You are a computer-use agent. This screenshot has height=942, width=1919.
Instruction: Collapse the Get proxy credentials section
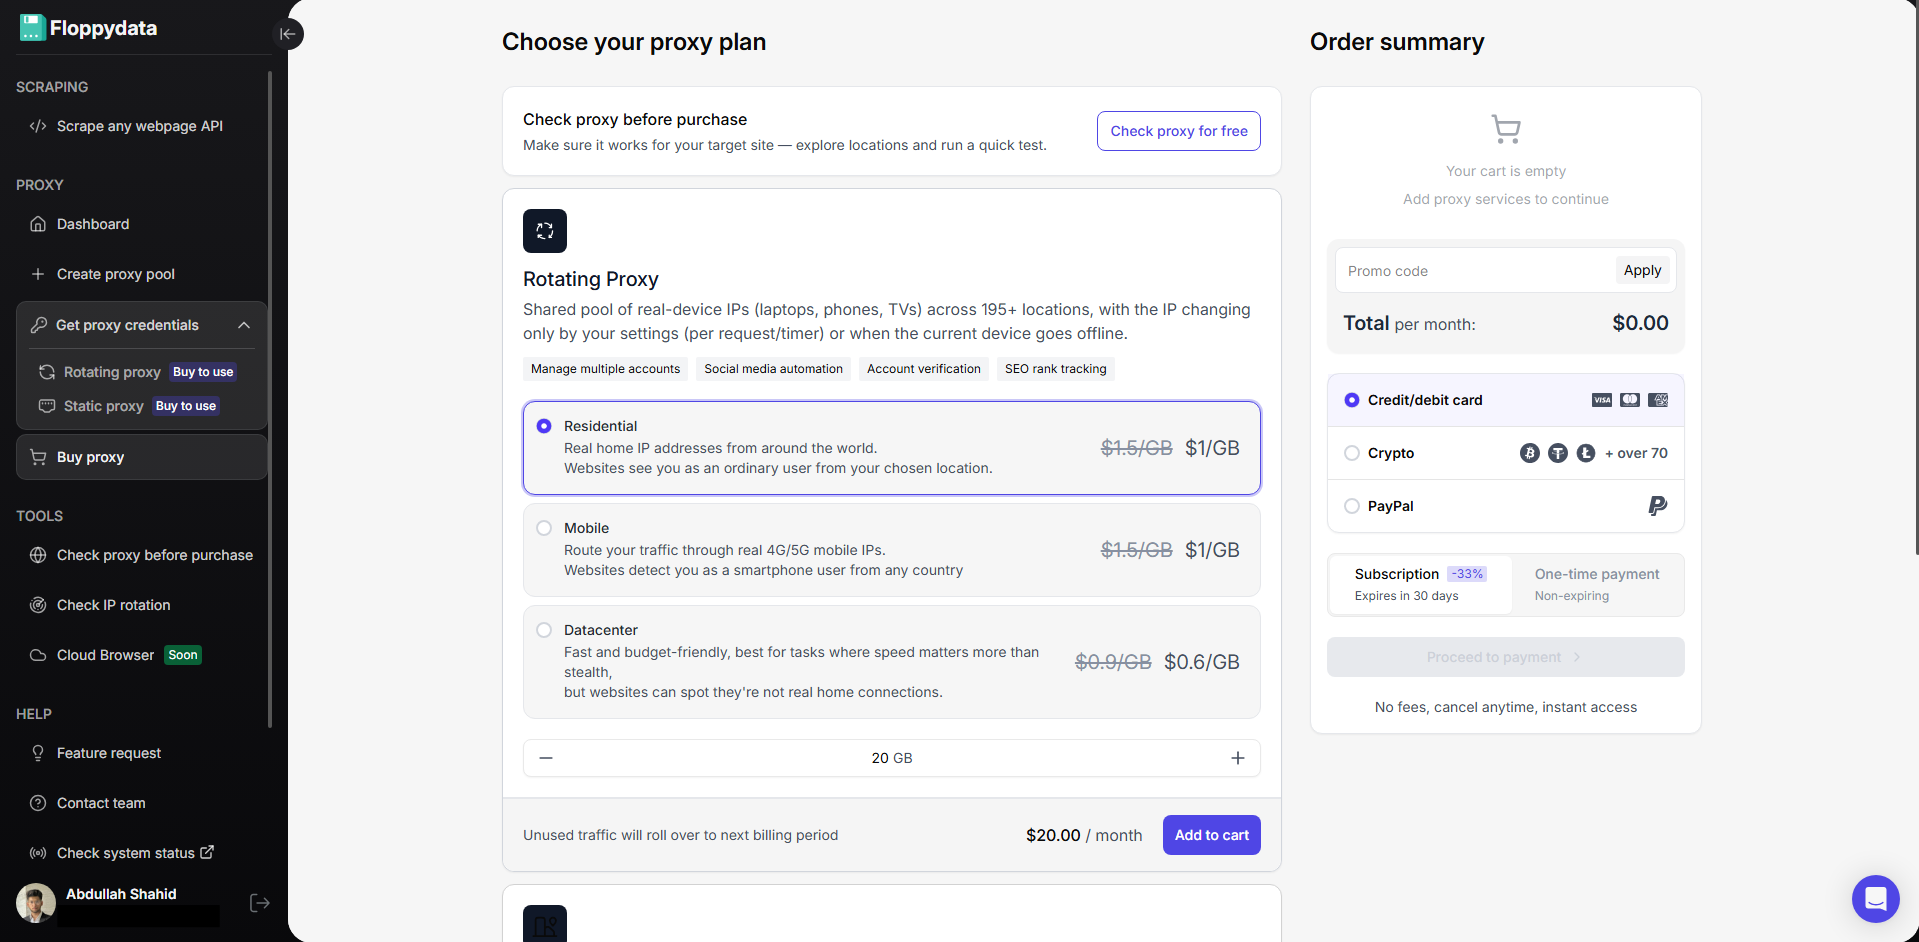[x=244, y=325]
